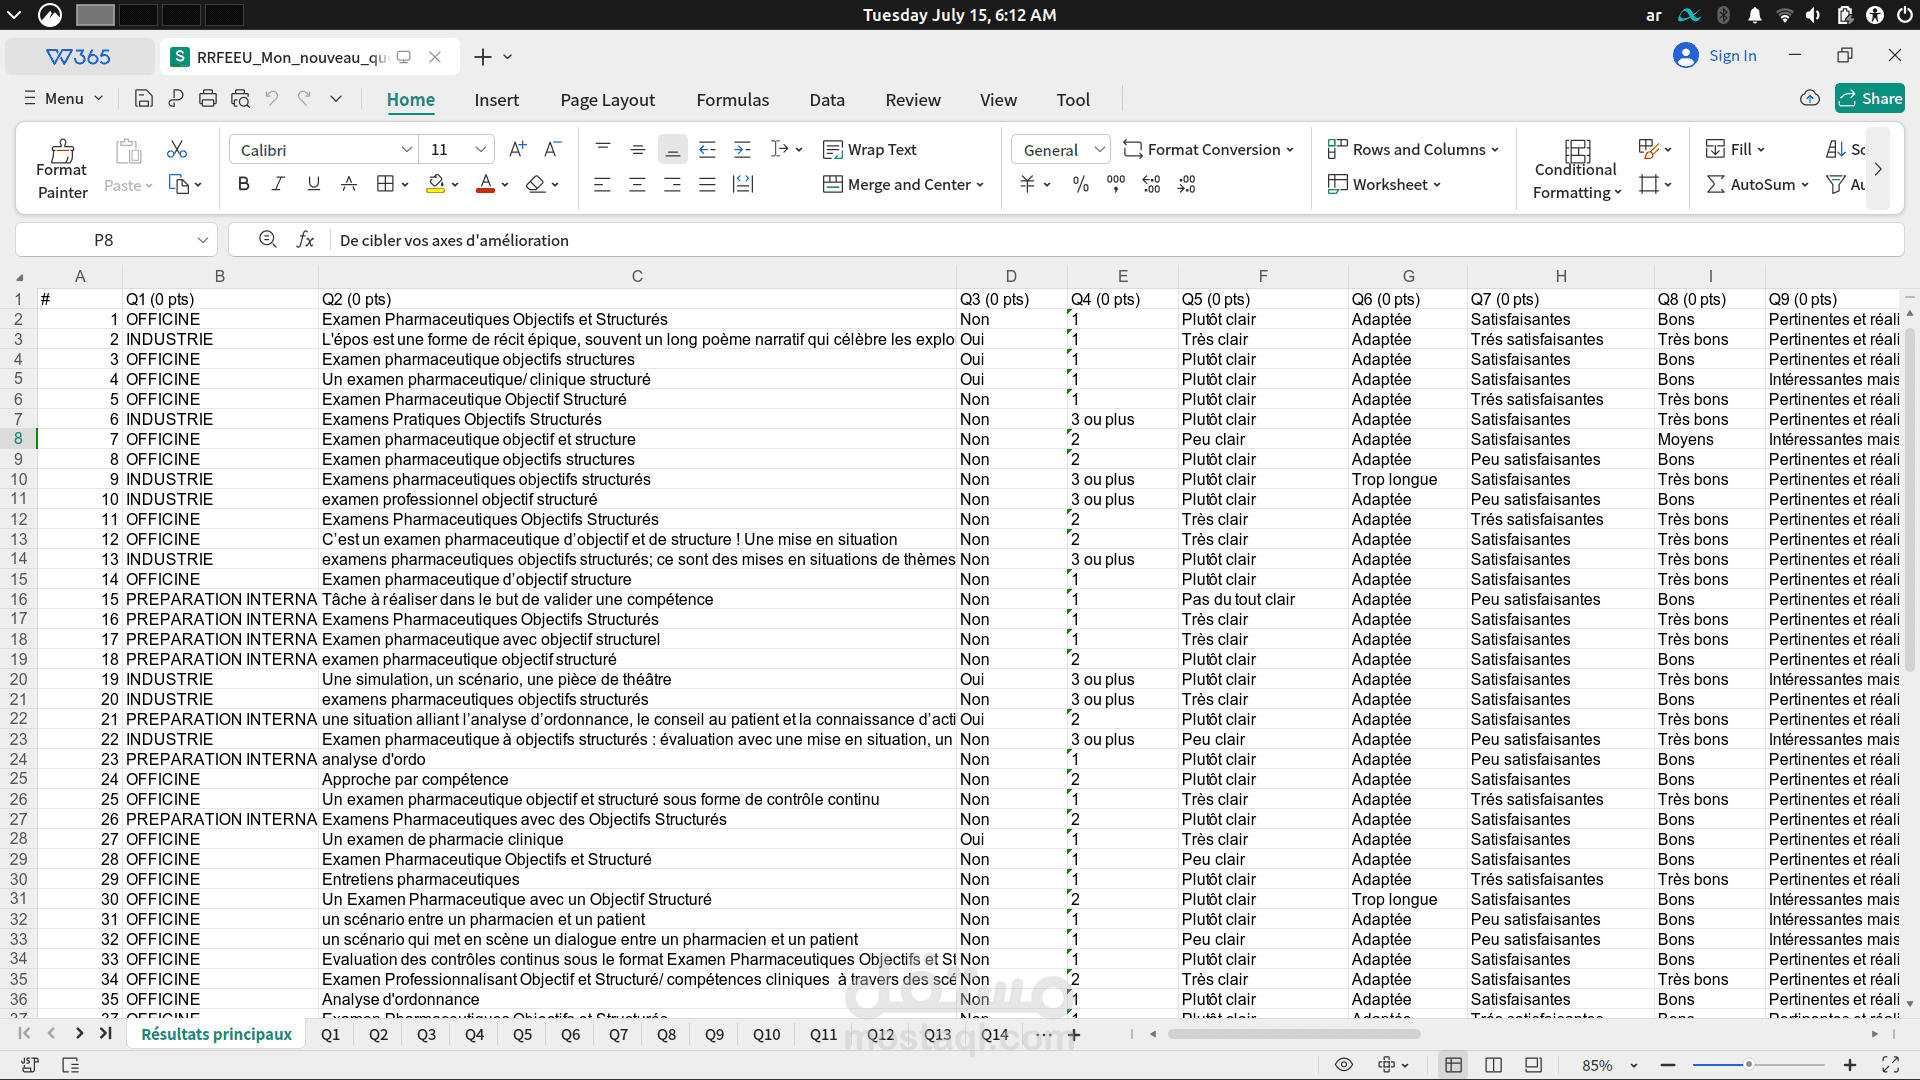Click the formula bar input field

click(1000, 240)
